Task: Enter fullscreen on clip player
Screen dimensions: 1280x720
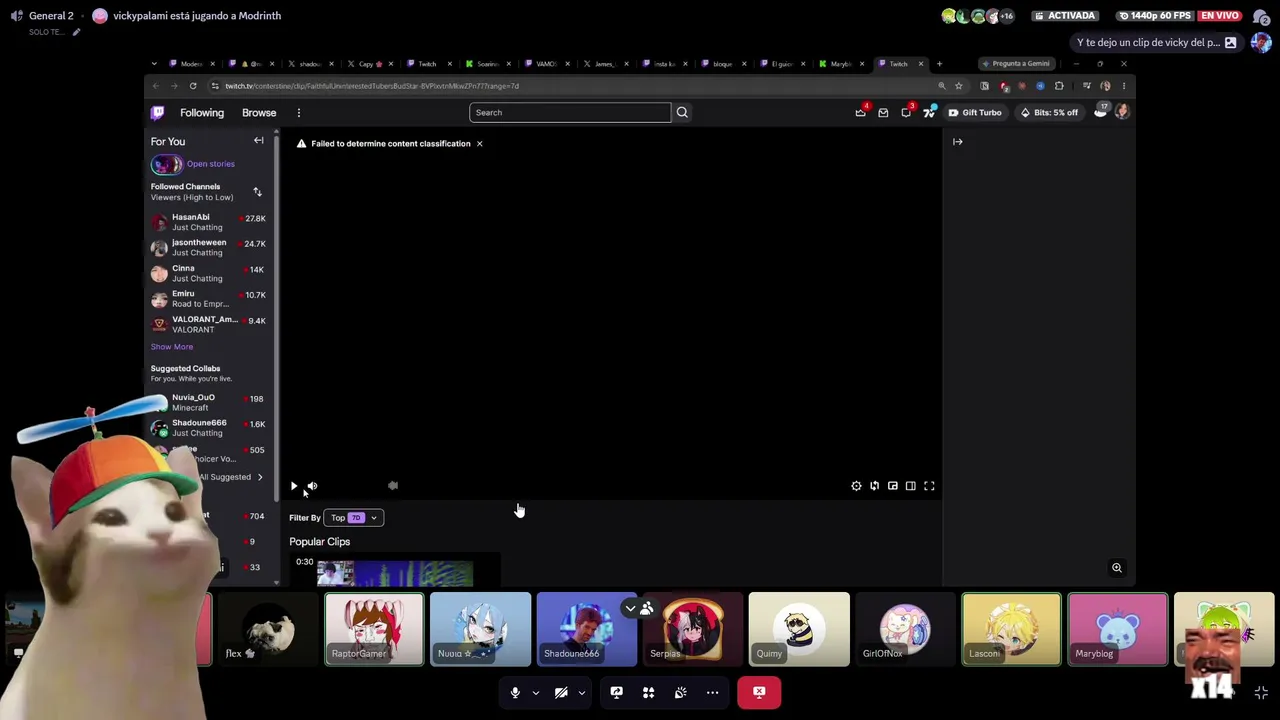Action: (929, 486)
